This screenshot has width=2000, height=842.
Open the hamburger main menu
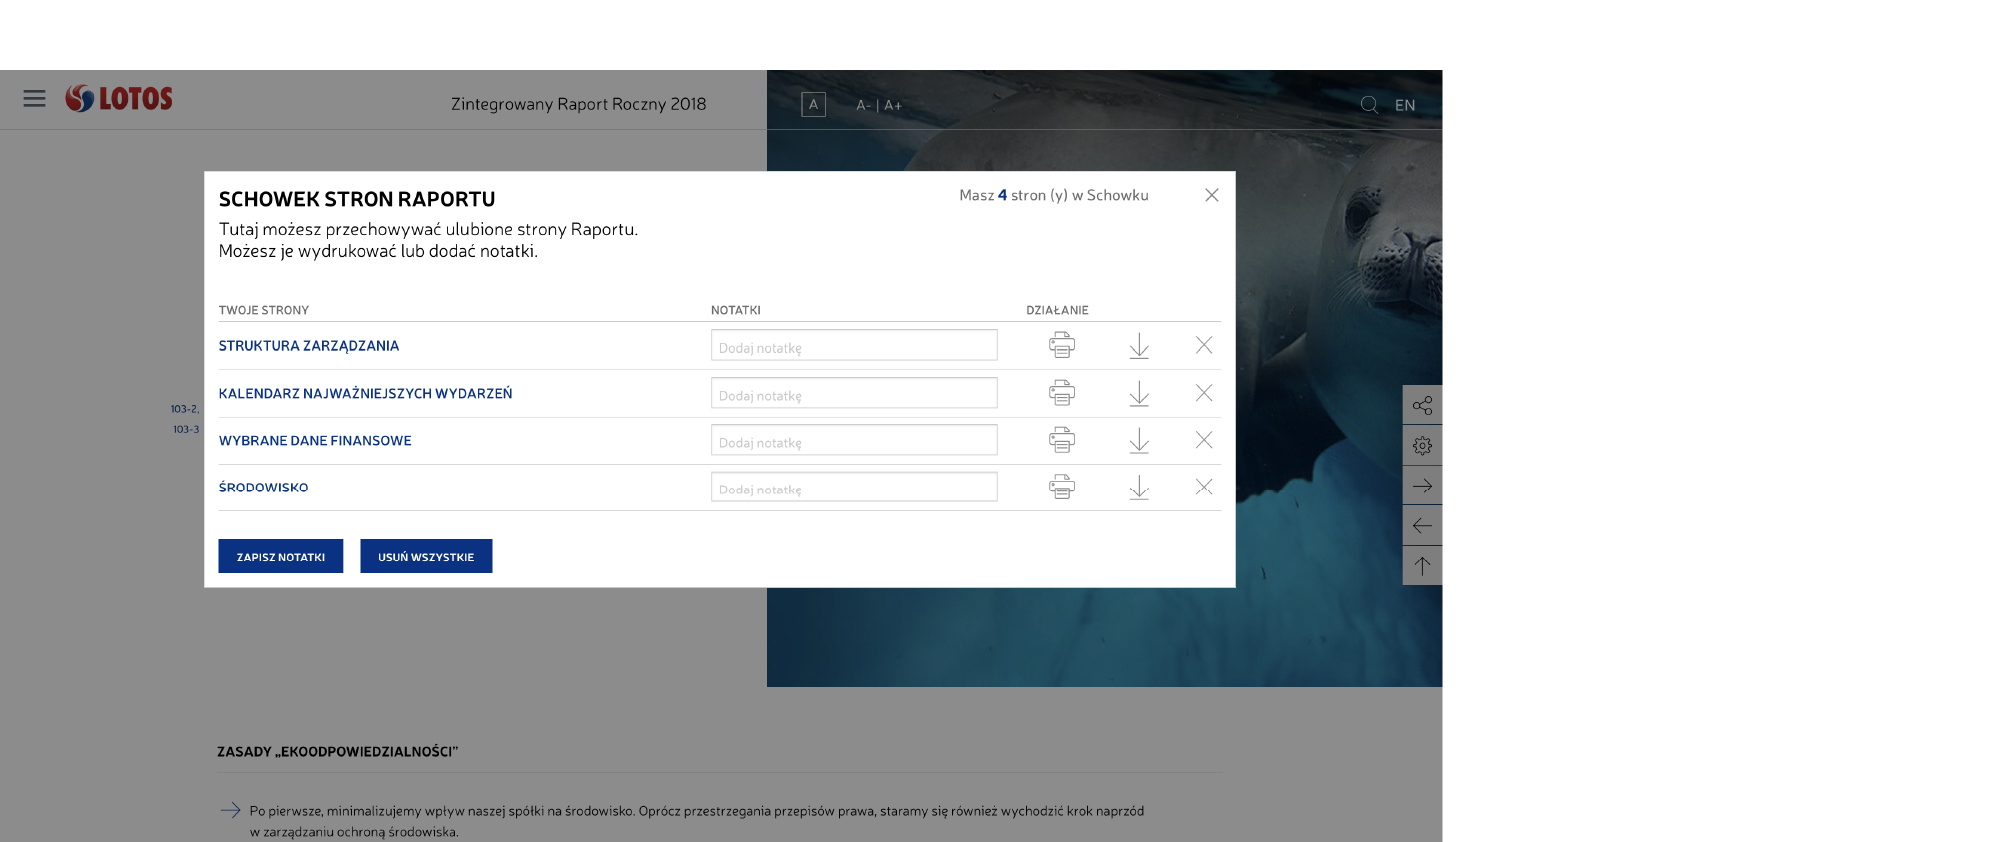34,98
